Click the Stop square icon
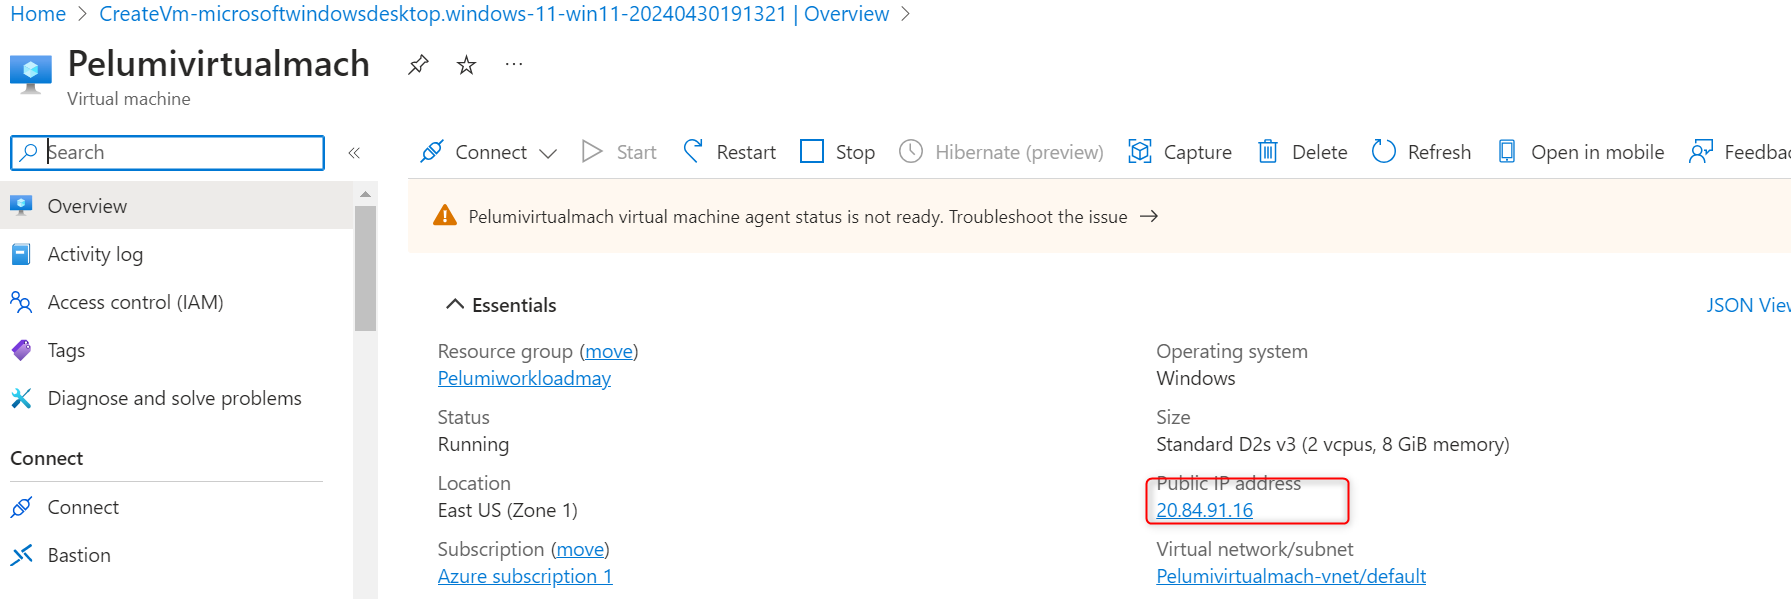The image size is (1791, 599). pos(812,151)
